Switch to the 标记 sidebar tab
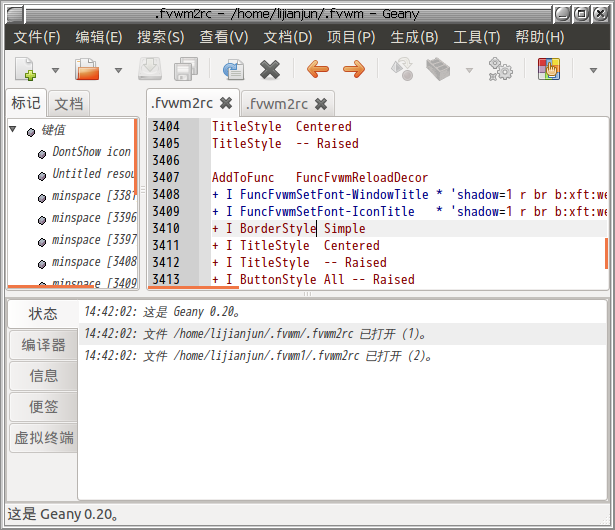615x530 pixels. 26,103
